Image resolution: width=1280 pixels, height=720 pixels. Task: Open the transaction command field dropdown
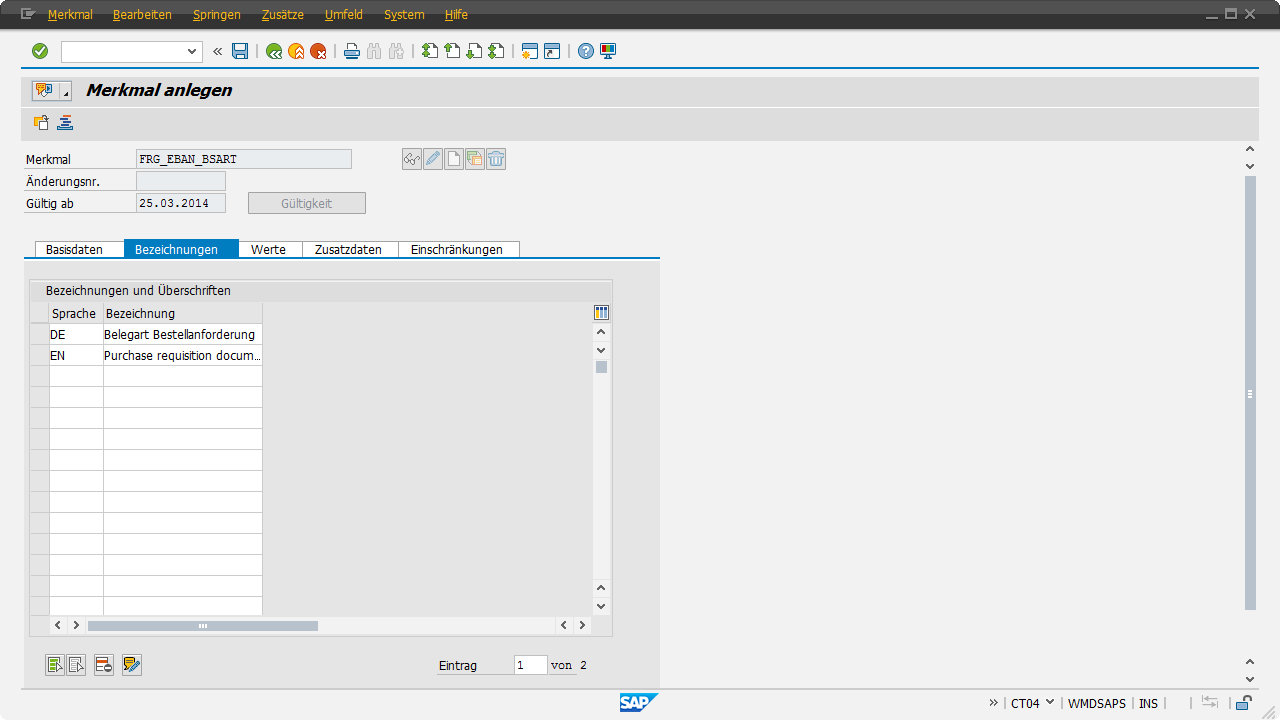(193, 51)
